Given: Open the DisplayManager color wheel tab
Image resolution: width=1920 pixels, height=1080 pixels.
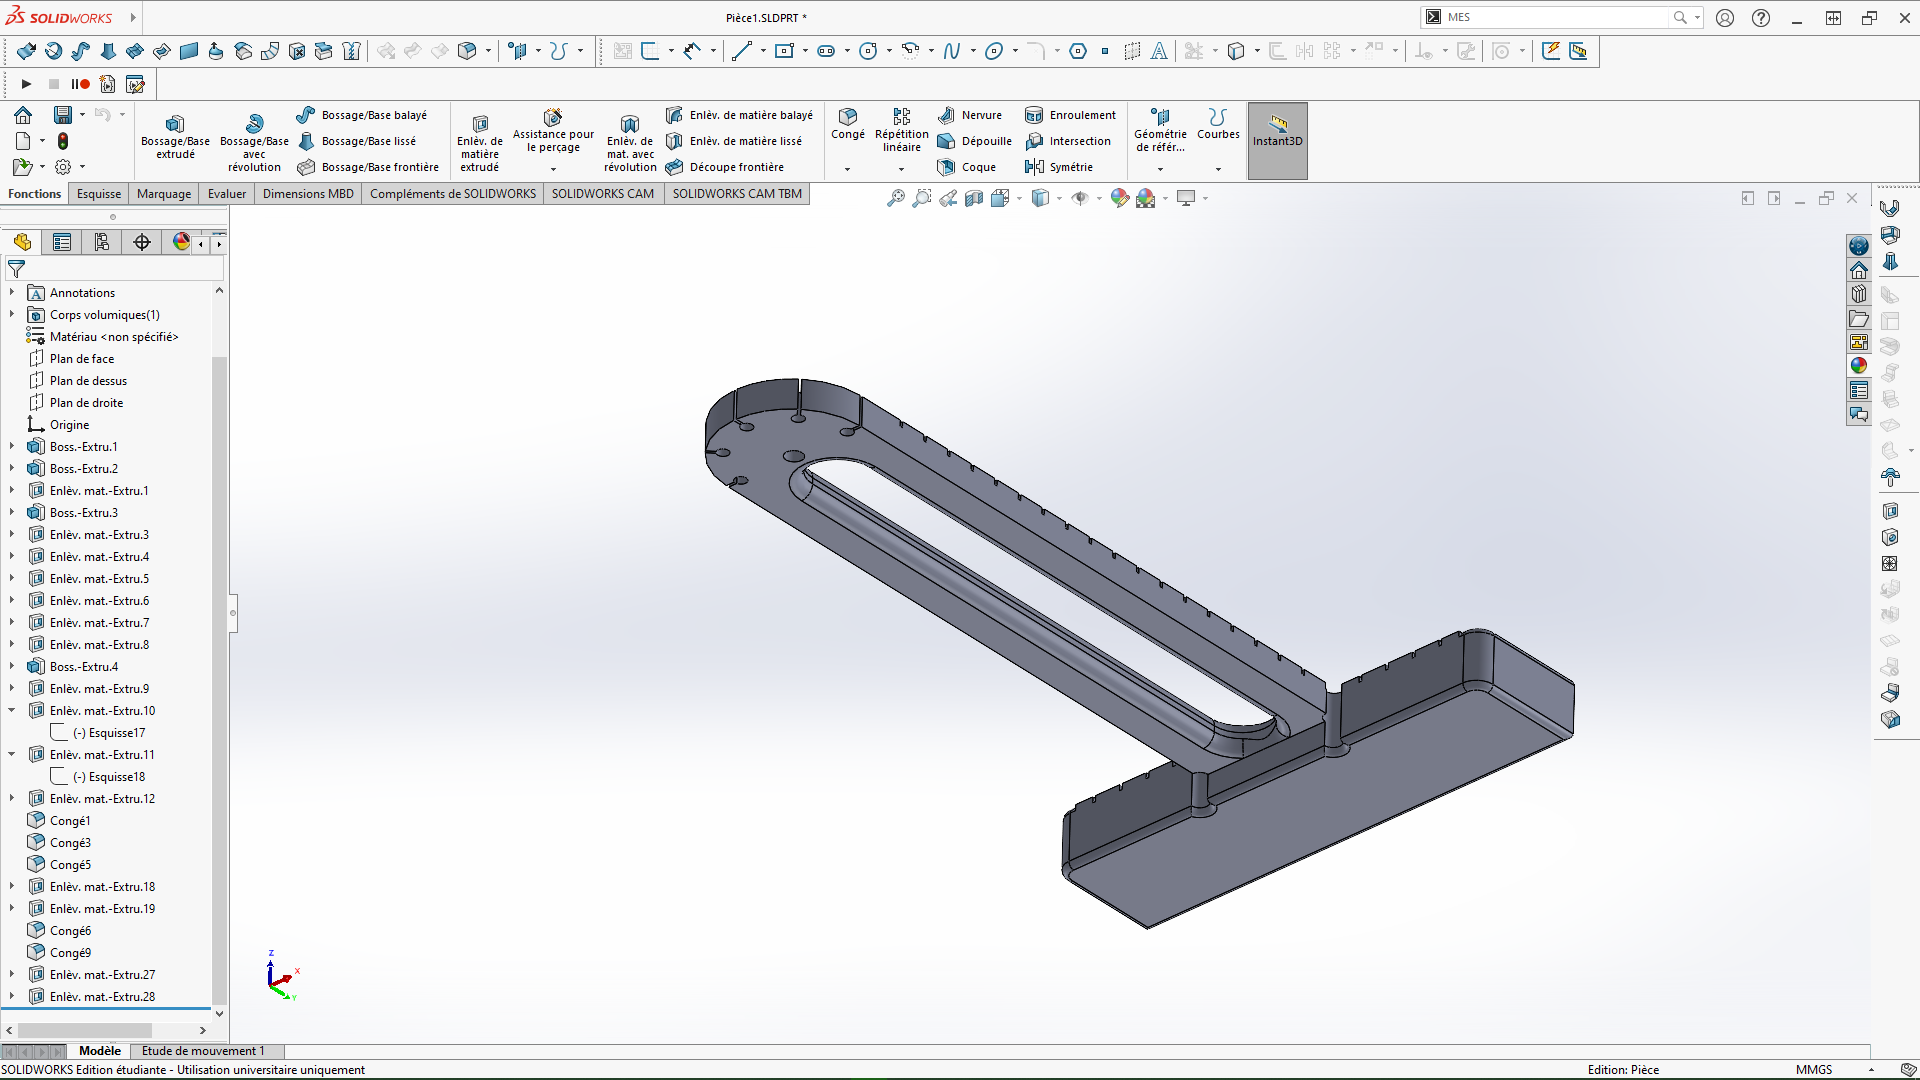Looking at the screenshot, I should tap(181, 242).
